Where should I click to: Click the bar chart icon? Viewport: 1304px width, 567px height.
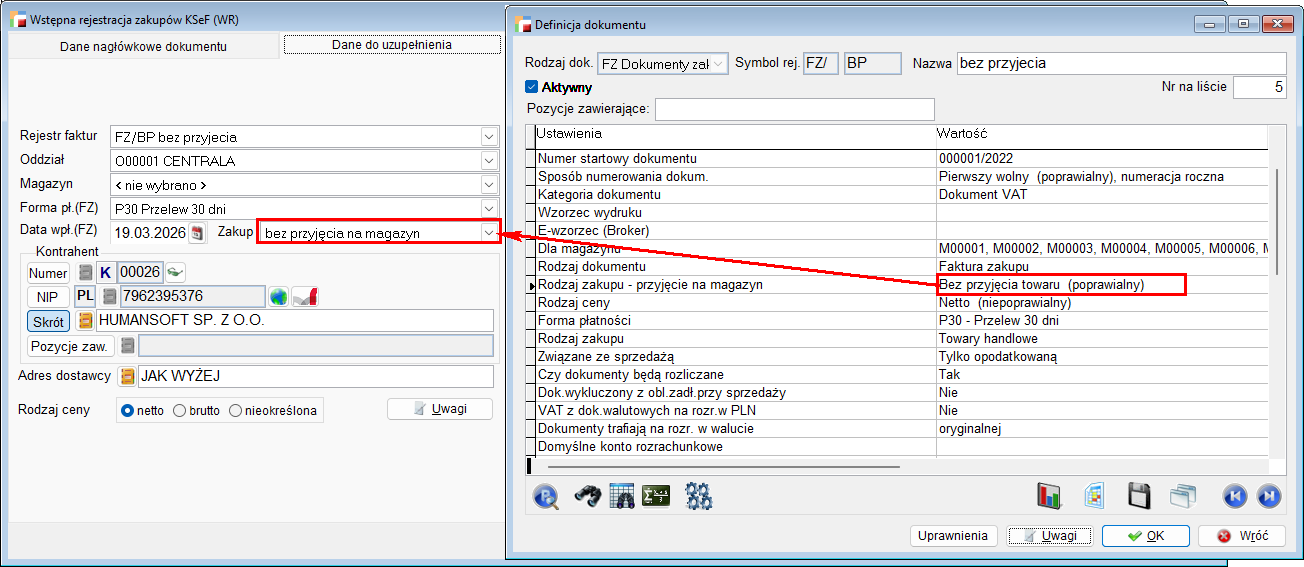[x=1049, y=495]
